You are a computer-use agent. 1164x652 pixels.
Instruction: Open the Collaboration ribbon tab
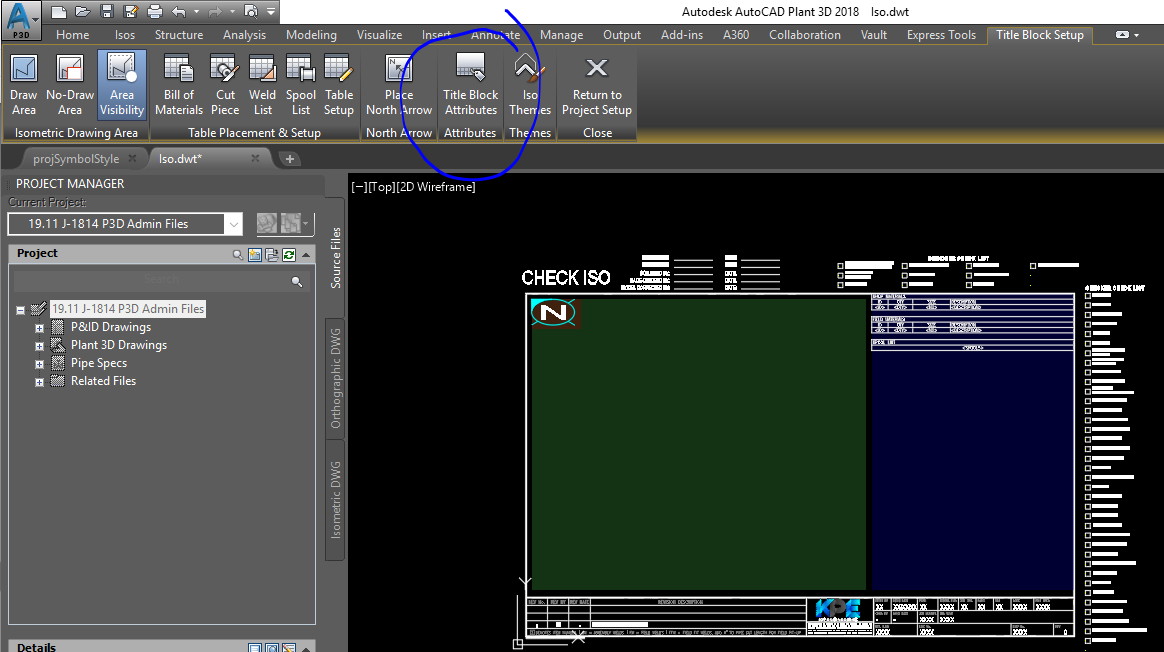click(x=805, y=35)
